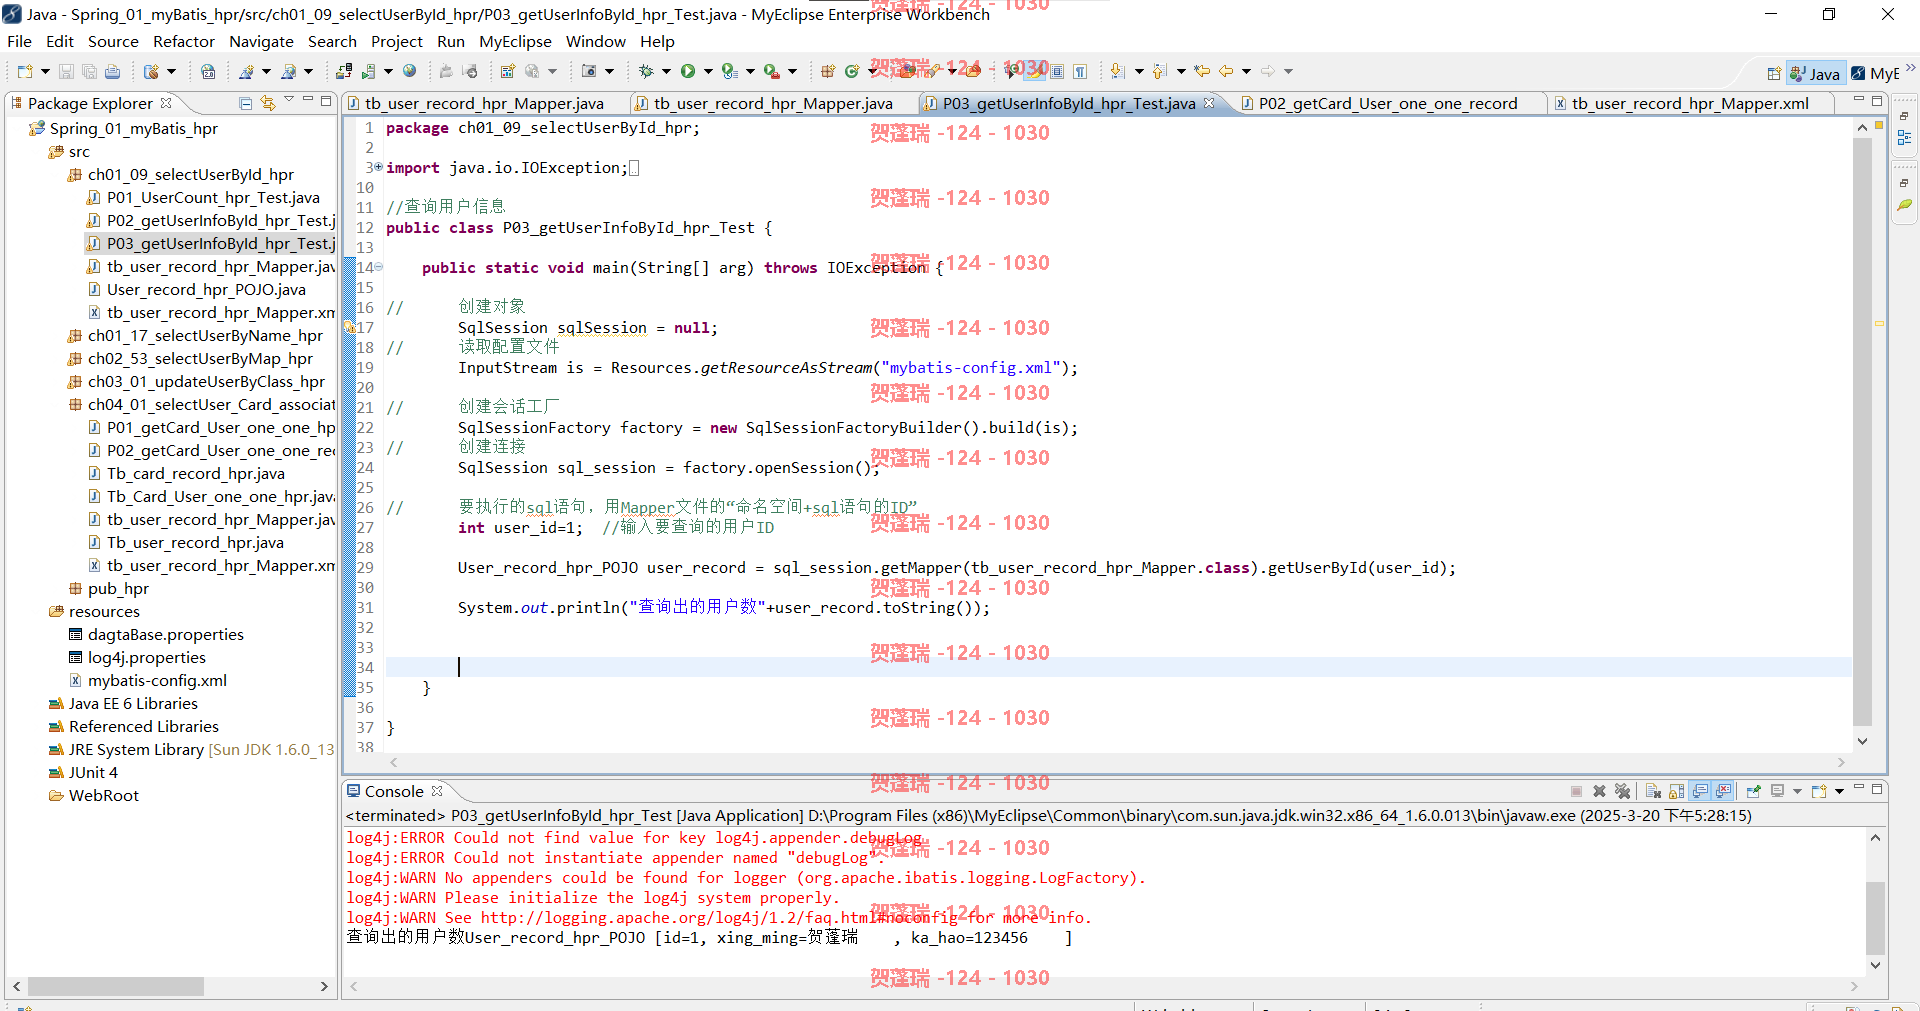Click the Save toolbar icon
The height and width of the screenshot is (1011, 1920).
[66, 71]
